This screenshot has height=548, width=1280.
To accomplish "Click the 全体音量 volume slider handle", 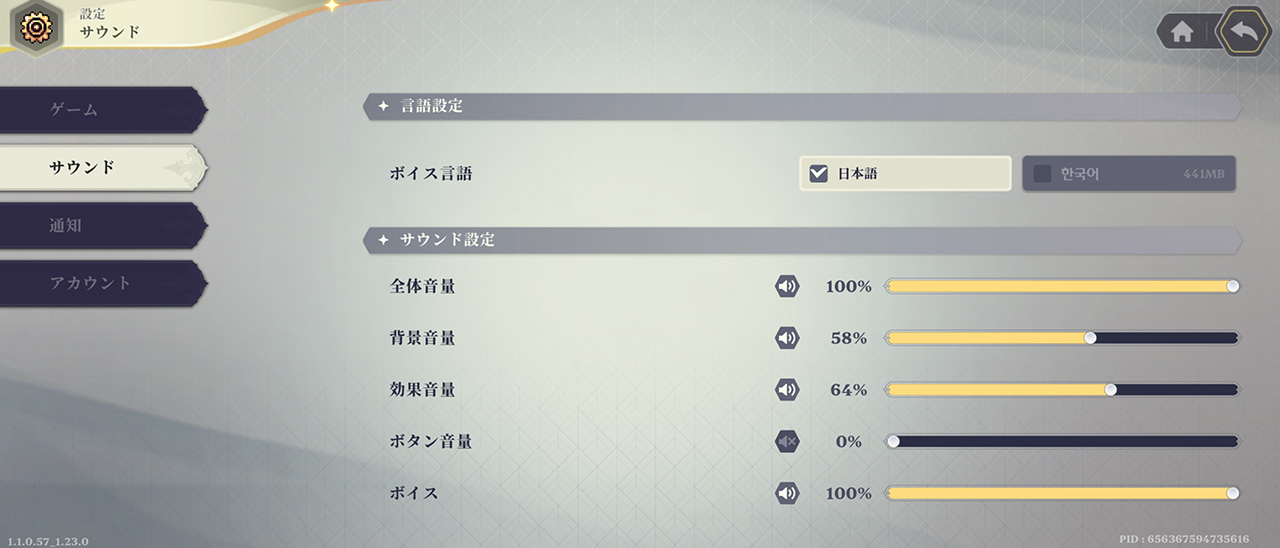I will [1233, 287].
